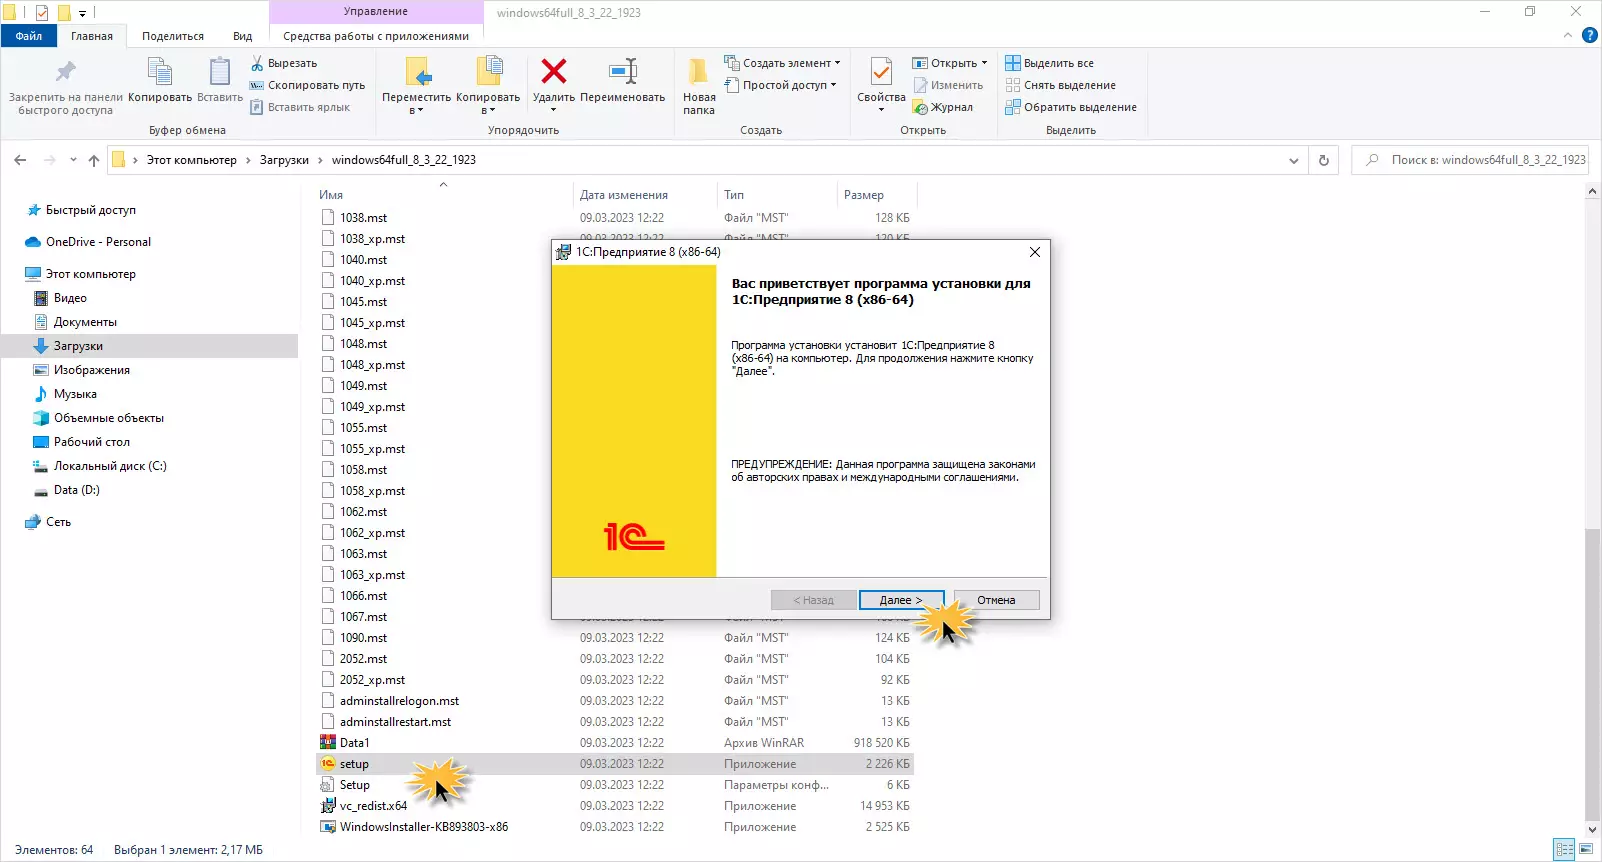This screenshot has width=1602, height=862.
Task: Click Обратить выделение in the ribbon
Action: click(x=1071, y=107)
